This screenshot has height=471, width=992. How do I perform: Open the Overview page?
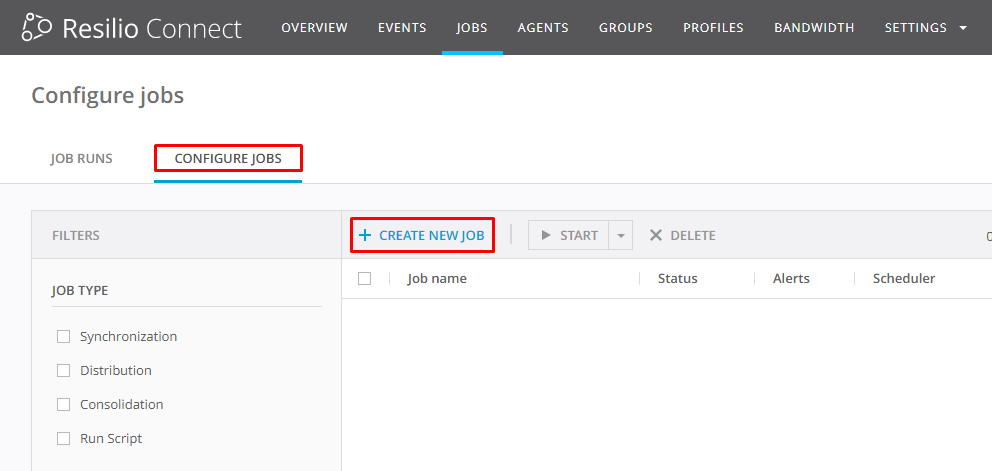pyautogui.click(x=314, y=28)
